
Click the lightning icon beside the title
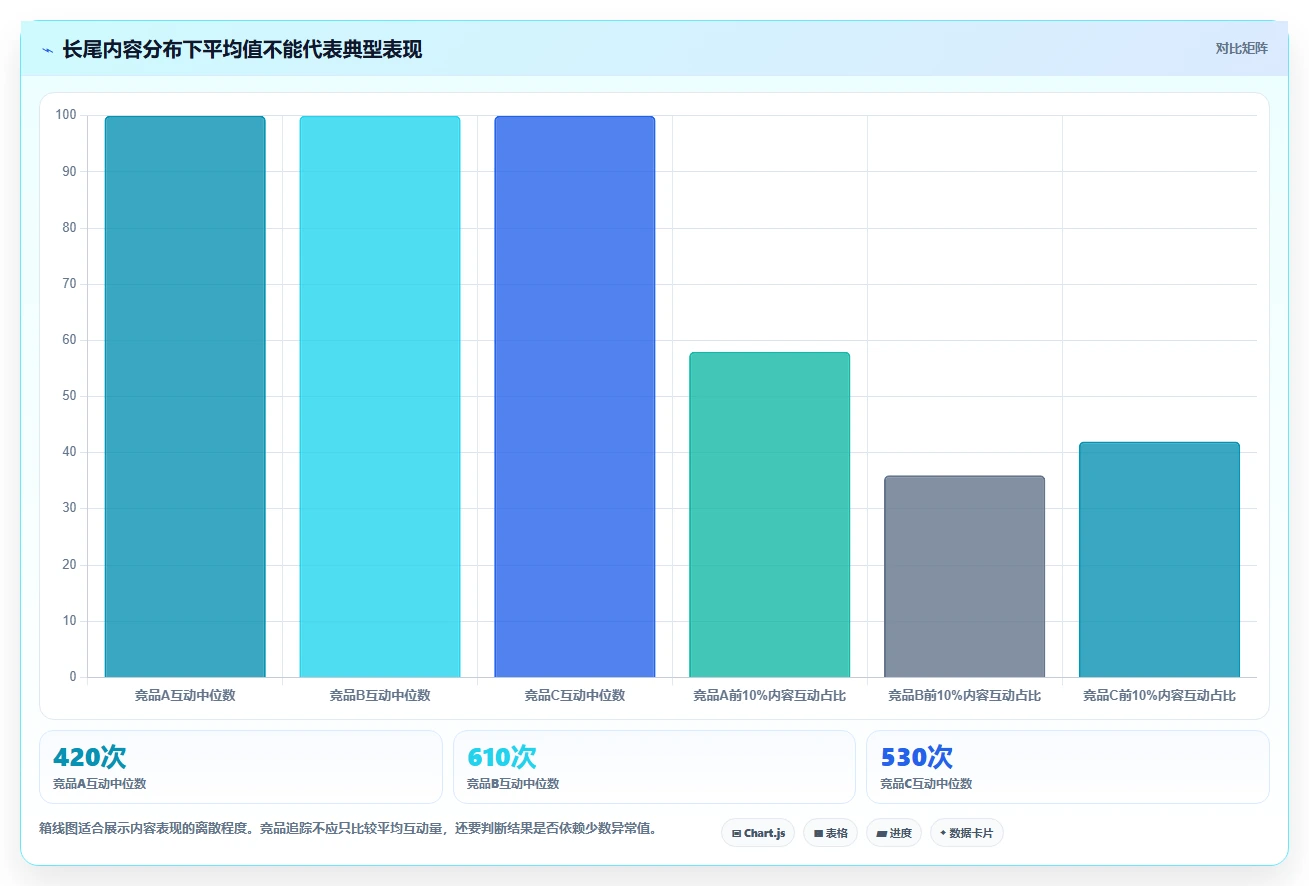tap(47, 50)
